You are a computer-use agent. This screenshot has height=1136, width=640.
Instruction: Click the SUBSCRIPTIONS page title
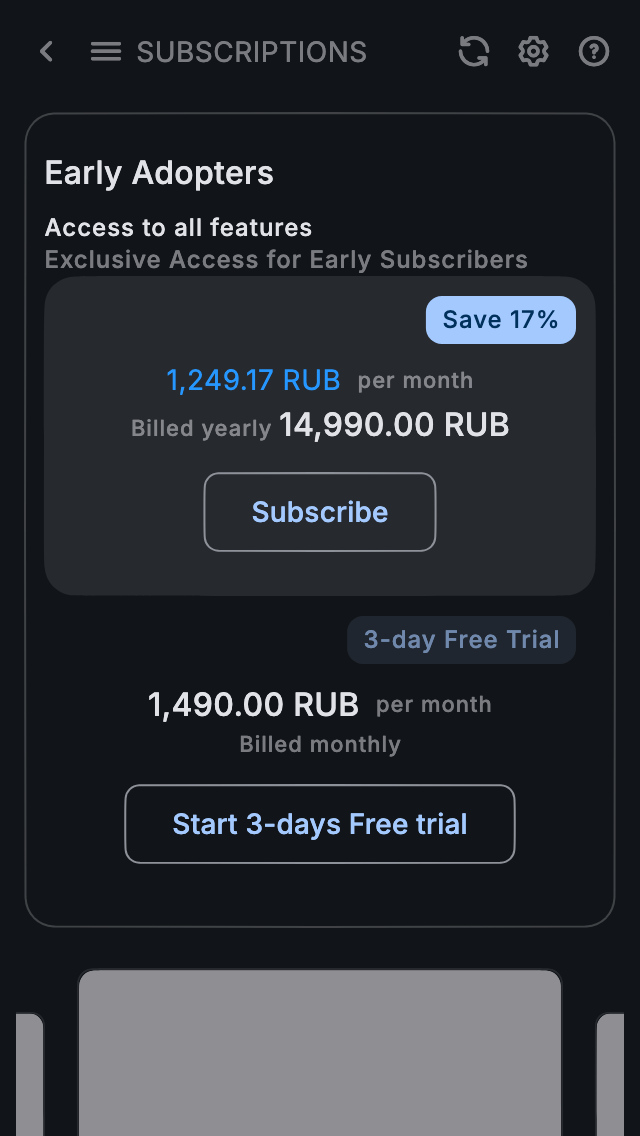pyautogui.click(x=252, y=52)
